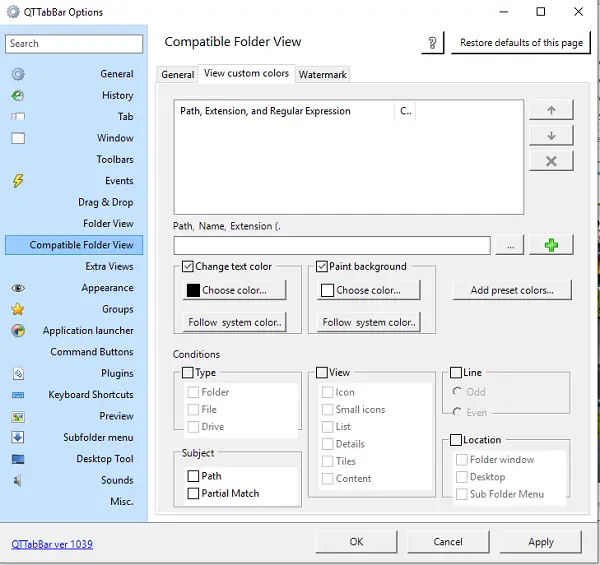The width and height of the screenshot is (600, 565).
Task: Click the Cancel button
Action: 448,542
